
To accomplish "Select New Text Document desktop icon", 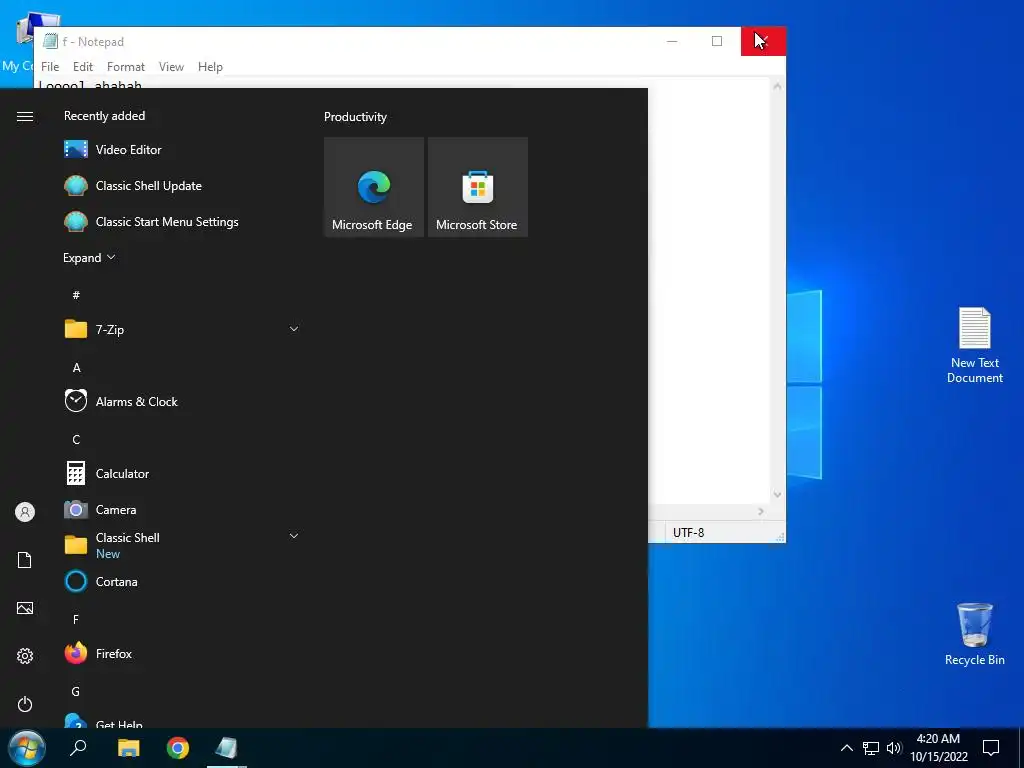I will 974,345.
